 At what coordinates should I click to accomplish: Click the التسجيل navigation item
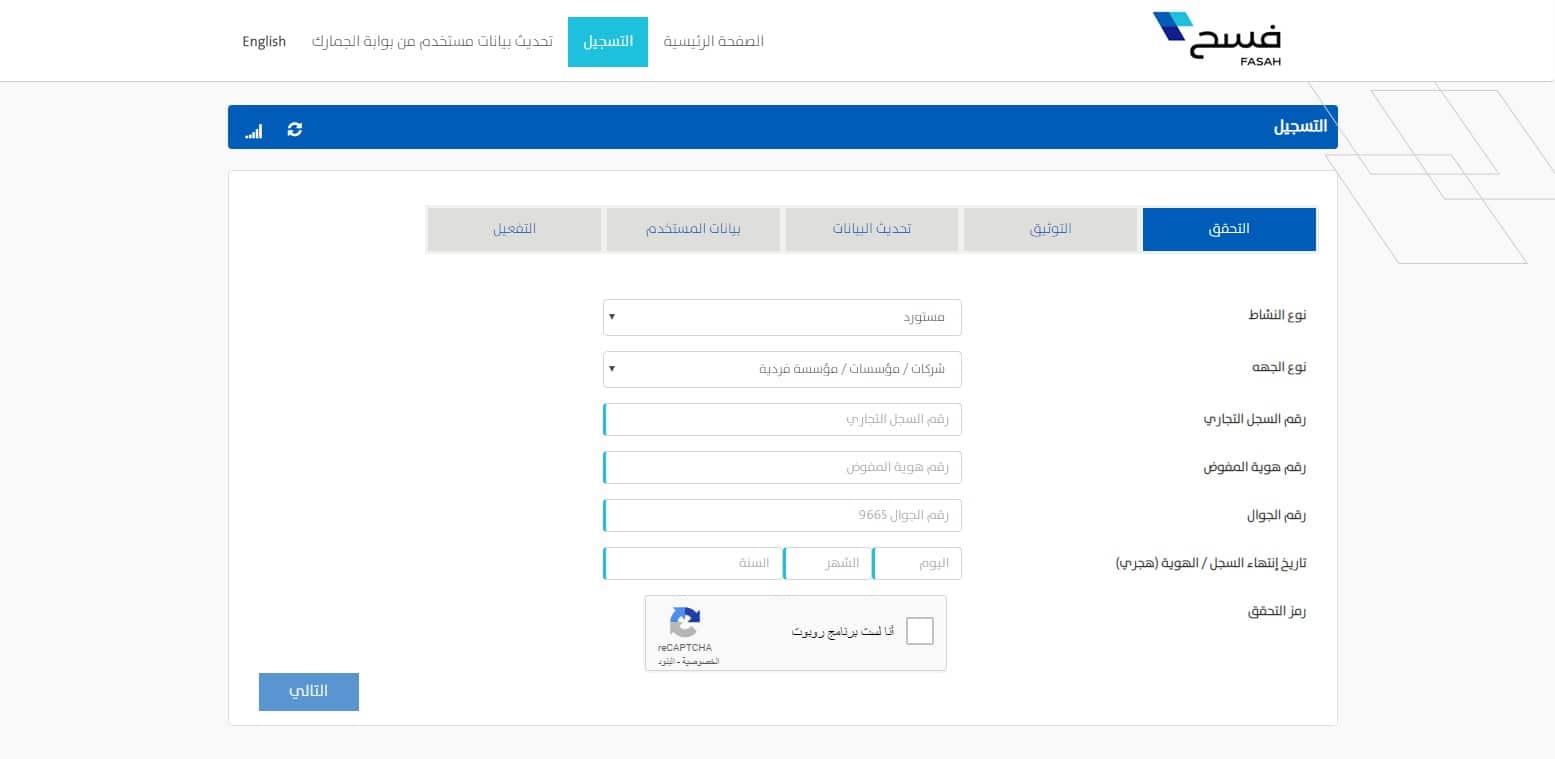608,42
